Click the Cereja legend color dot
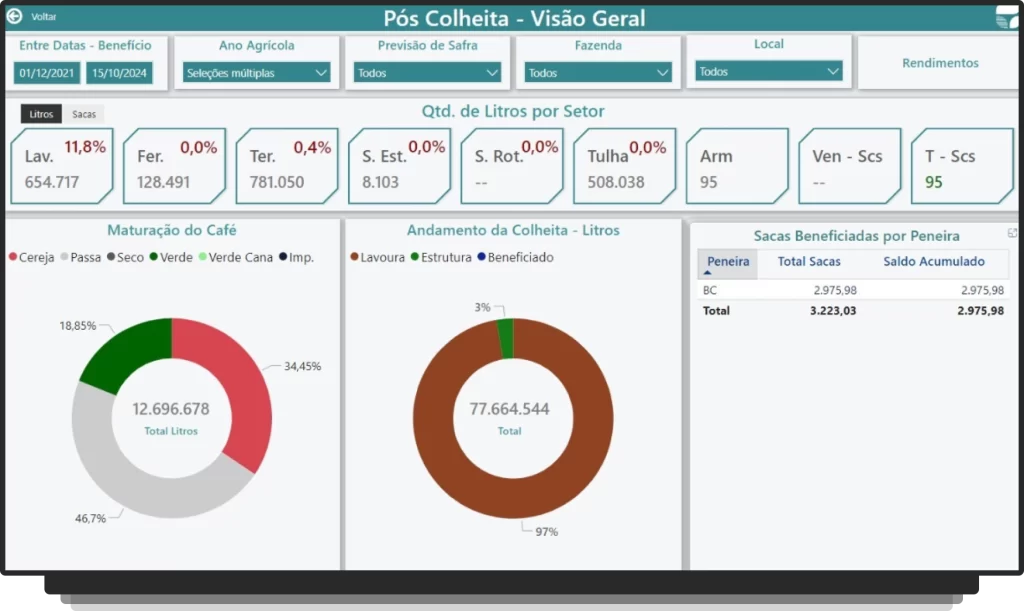Screen dimensions: 1024x611 click(x=13, y=258)
